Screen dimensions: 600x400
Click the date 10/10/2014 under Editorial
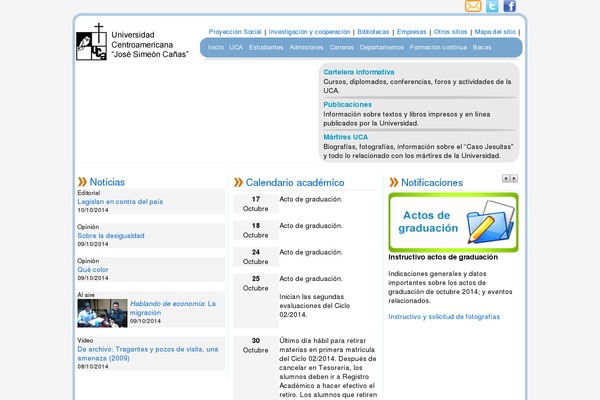coord(93,210)
